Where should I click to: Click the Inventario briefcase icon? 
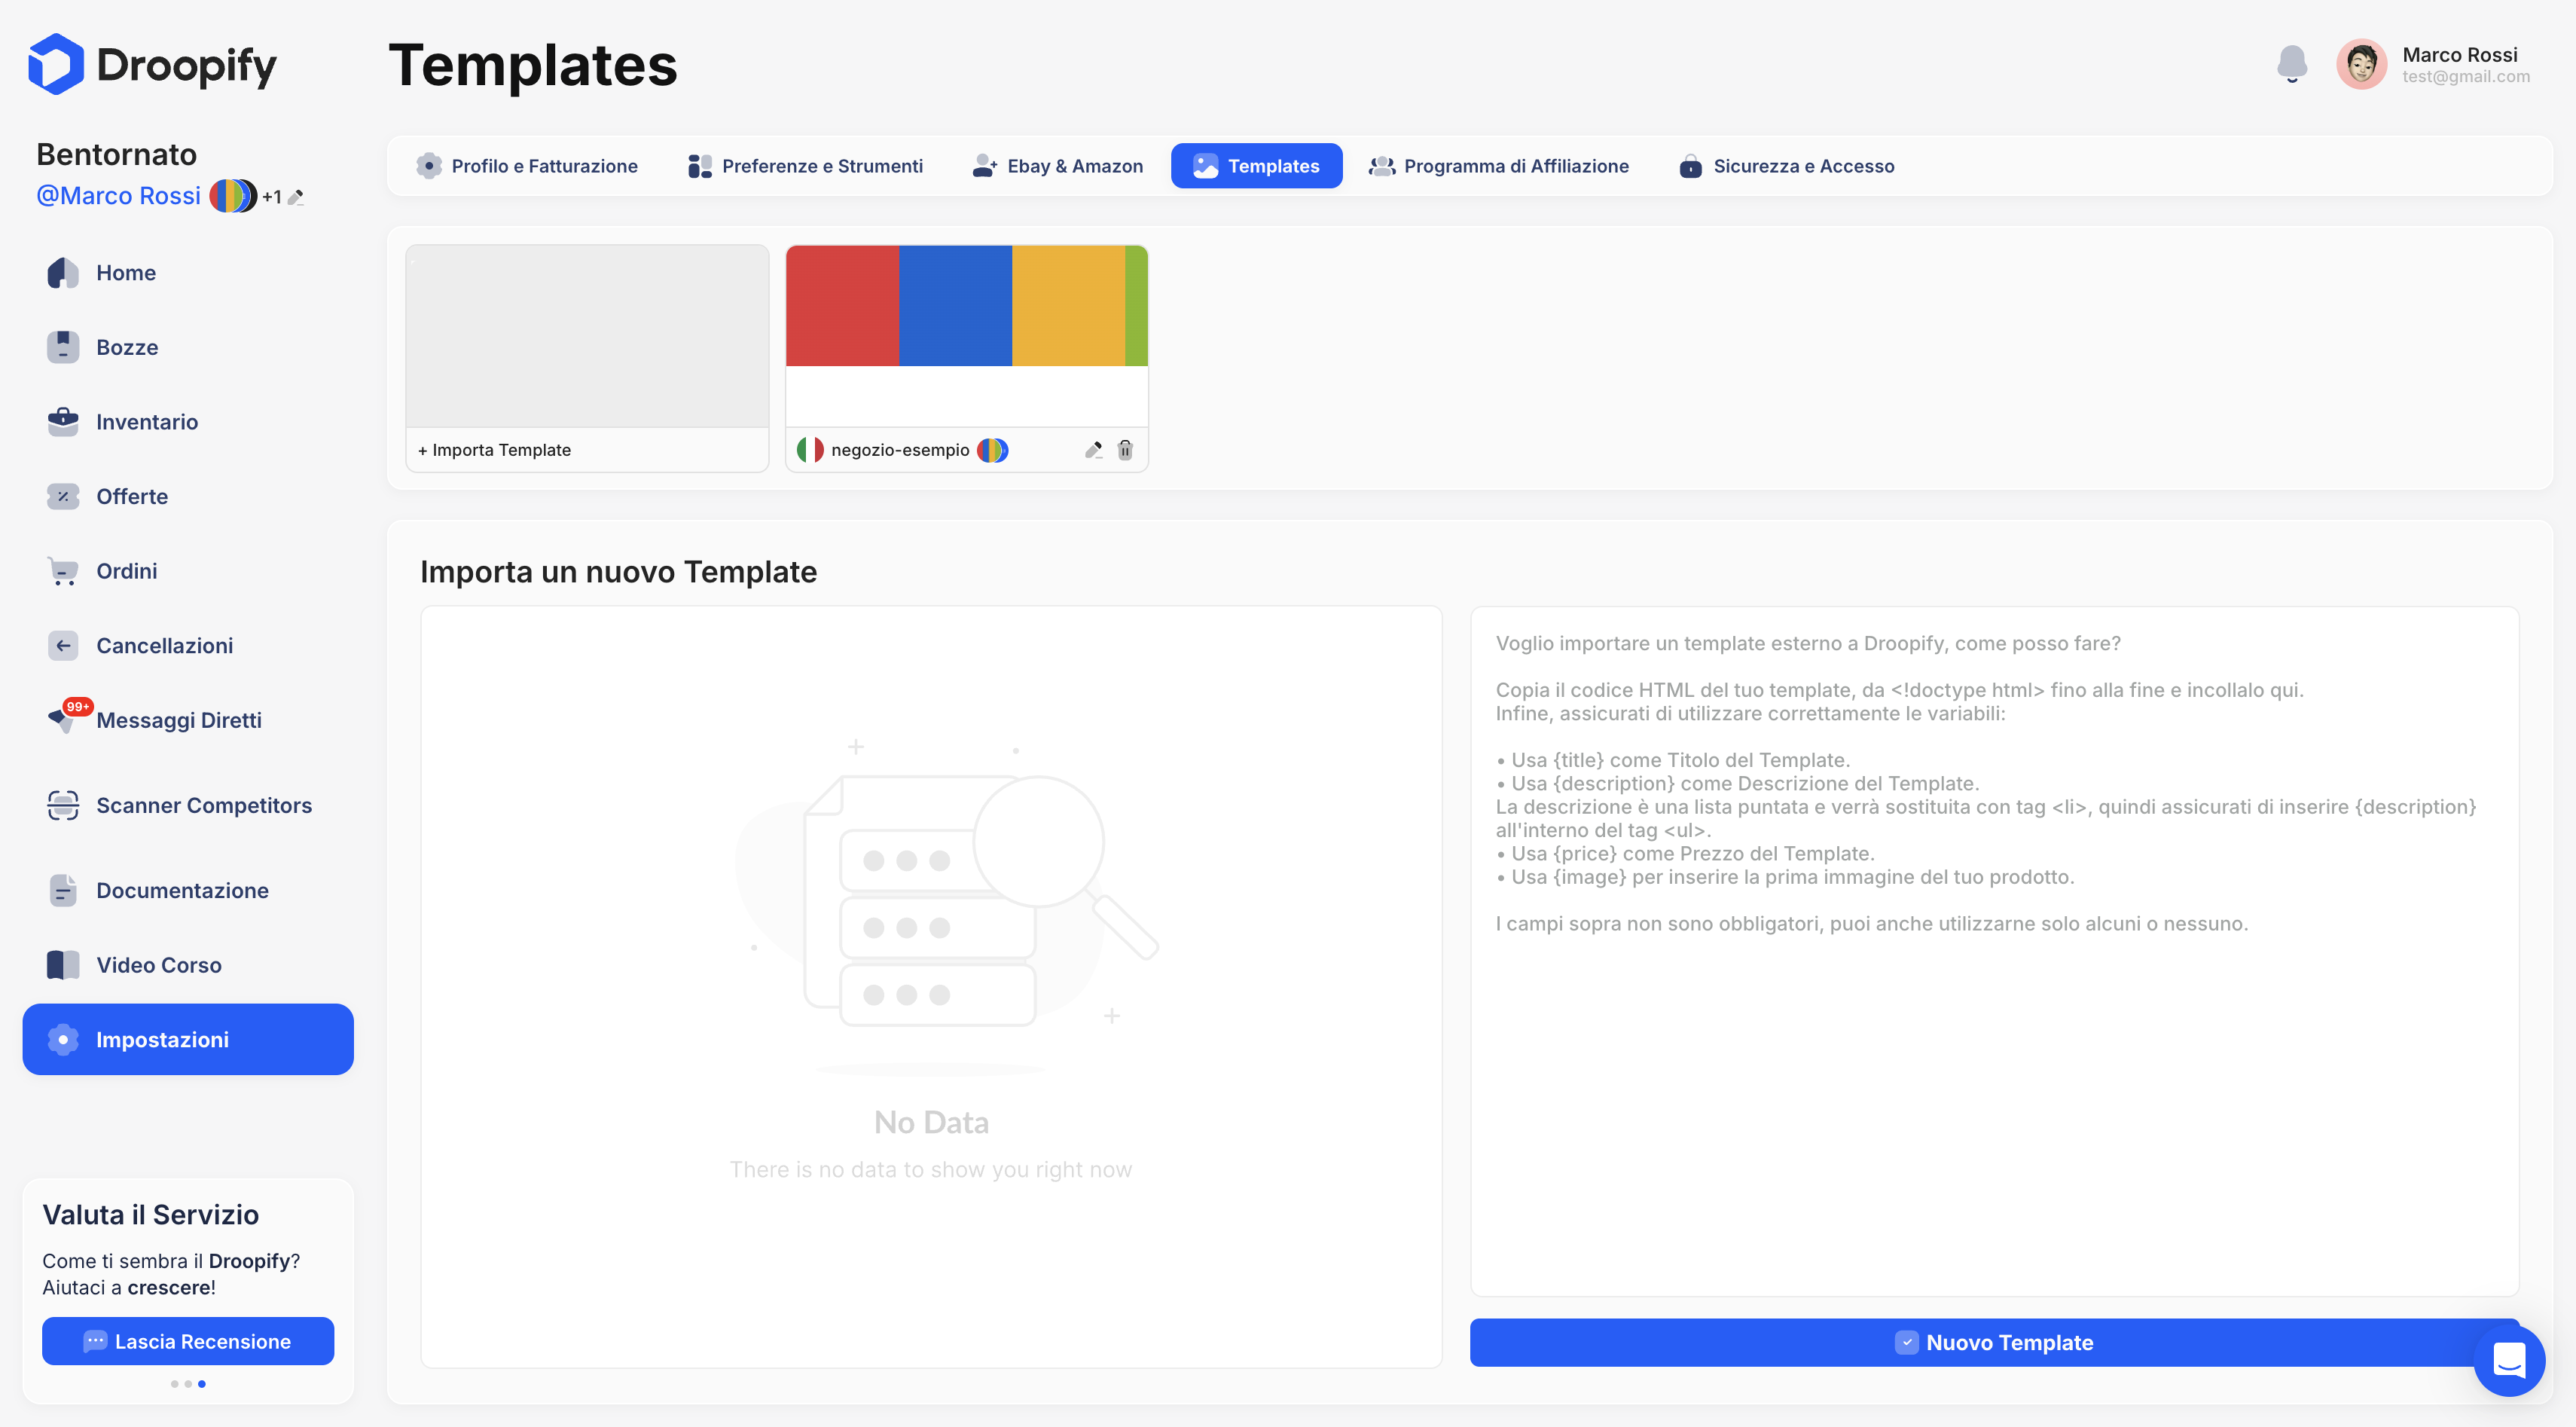[63, 421]
